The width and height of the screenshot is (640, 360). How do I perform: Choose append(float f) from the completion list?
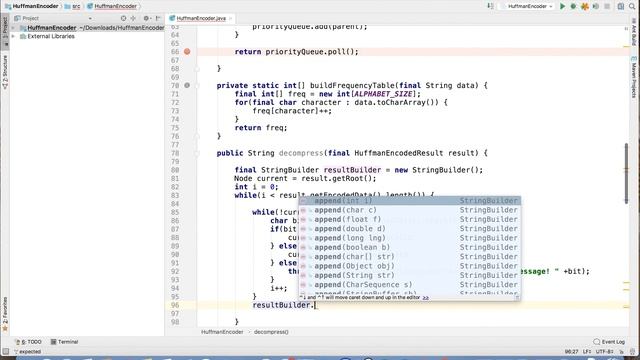pyautogui.click(x=409, y=220)
